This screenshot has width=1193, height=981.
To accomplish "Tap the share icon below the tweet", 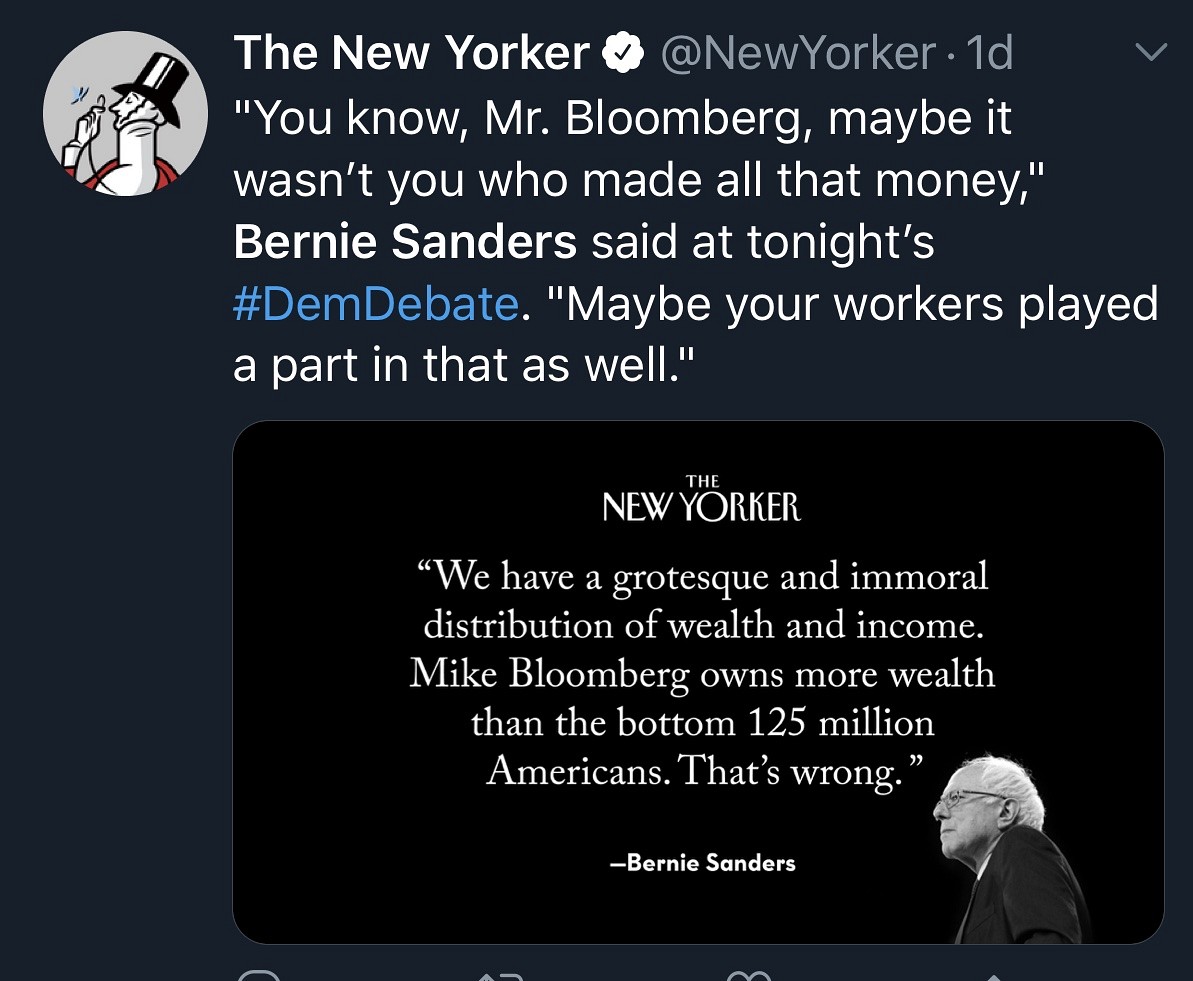I will pos(992,975).
